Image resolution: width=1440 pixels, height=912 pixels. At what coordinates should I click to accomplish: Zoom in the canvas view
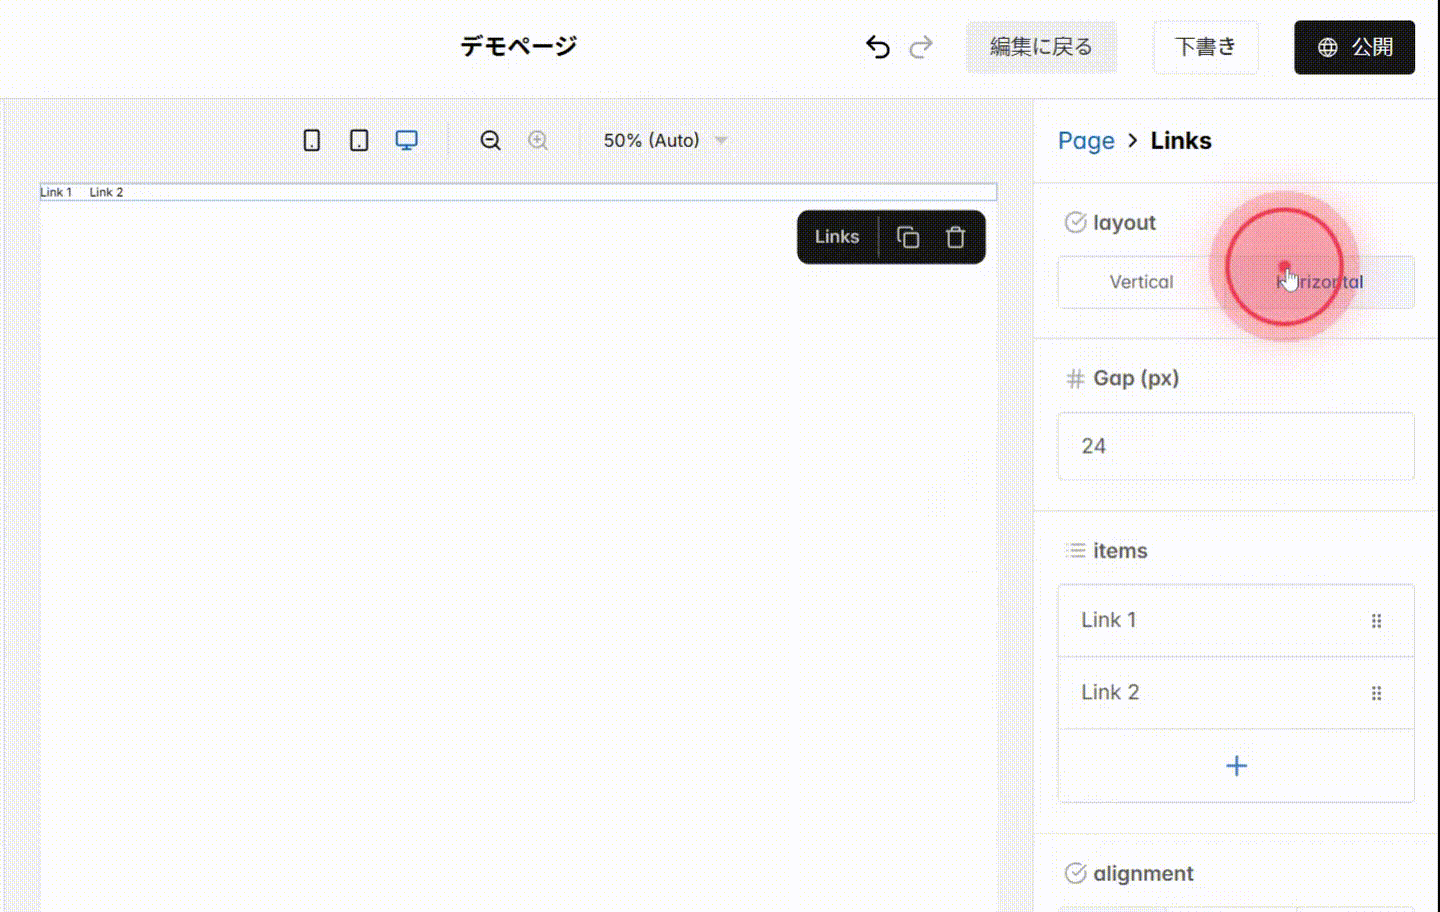click(538, 140)
